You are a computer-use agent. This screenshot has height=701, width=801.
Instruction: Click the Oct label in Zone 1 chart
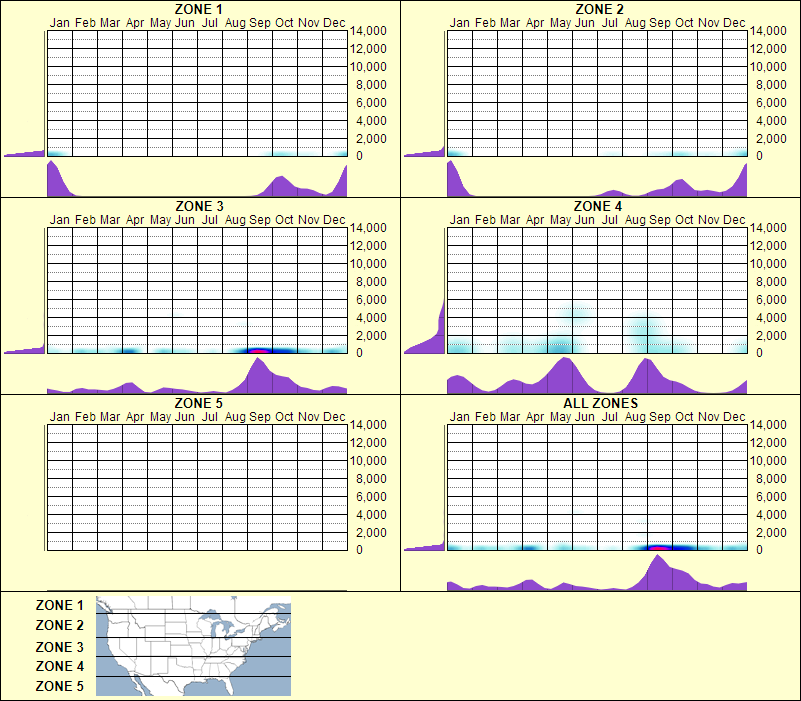[x=284, y=23]
